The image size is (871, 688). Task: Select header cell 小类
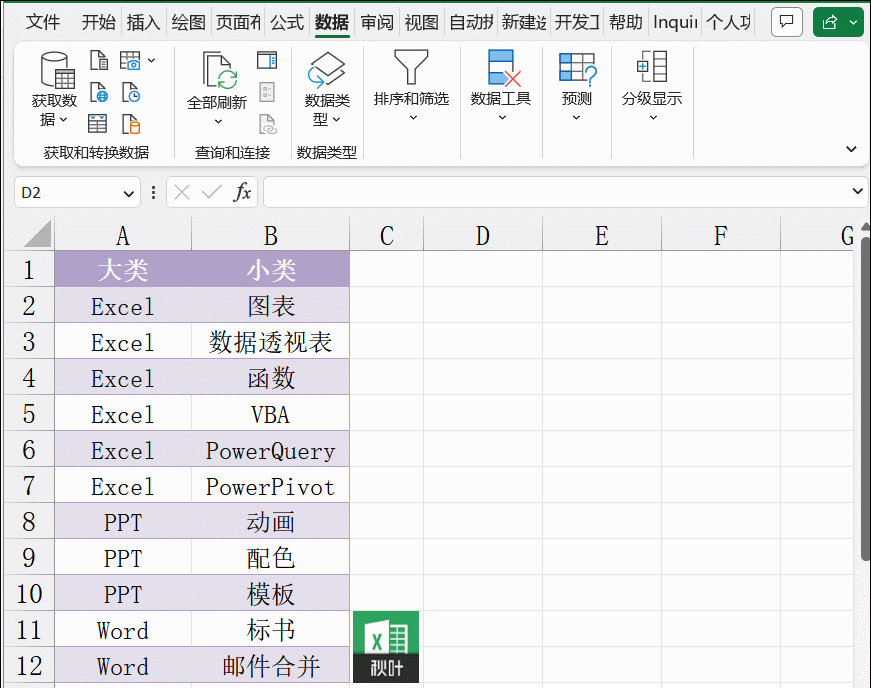(x=271, y=269)
